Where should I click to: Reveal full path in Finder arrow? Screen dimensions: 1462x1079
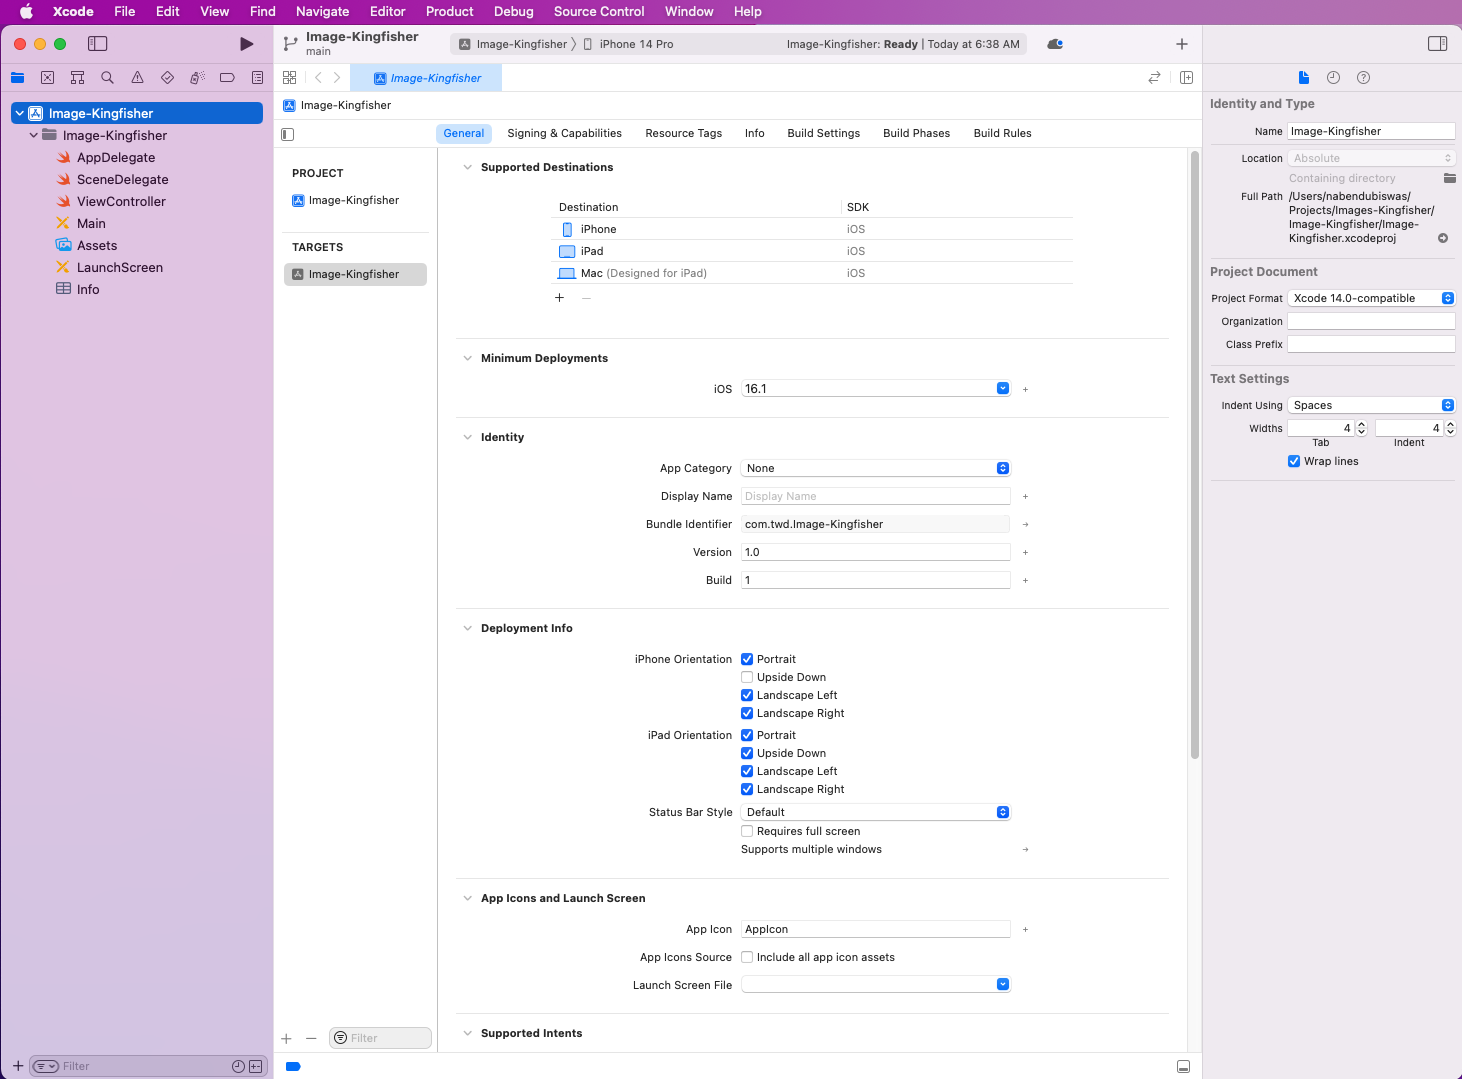coord(1443,238)
